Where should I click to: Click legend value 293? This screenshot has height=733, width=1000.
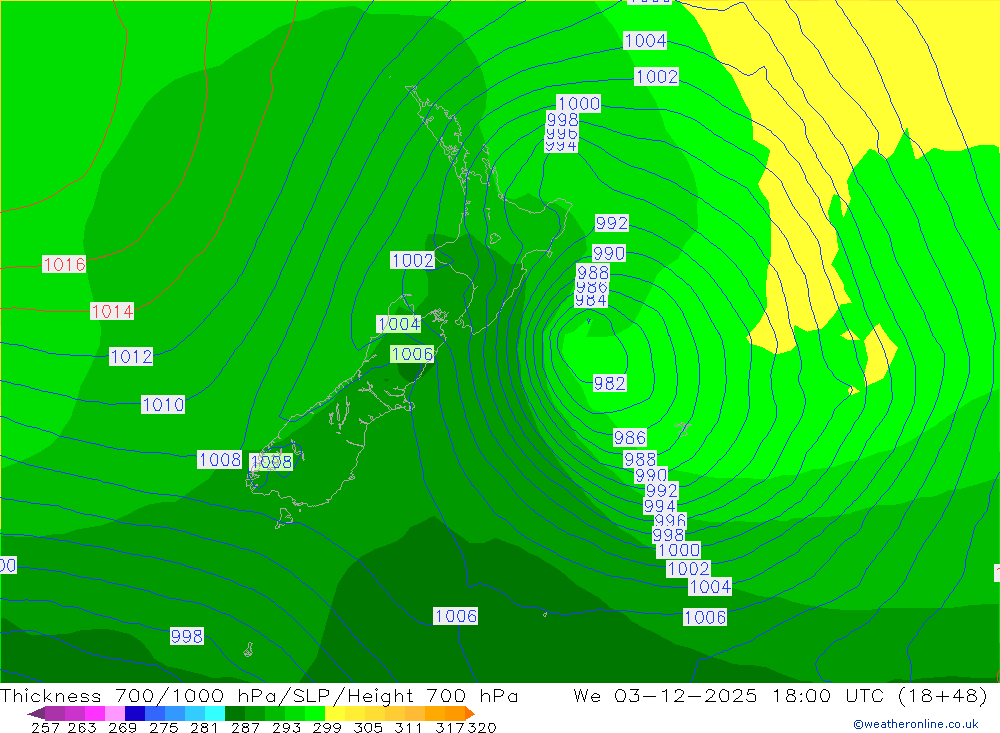point(286,727)
